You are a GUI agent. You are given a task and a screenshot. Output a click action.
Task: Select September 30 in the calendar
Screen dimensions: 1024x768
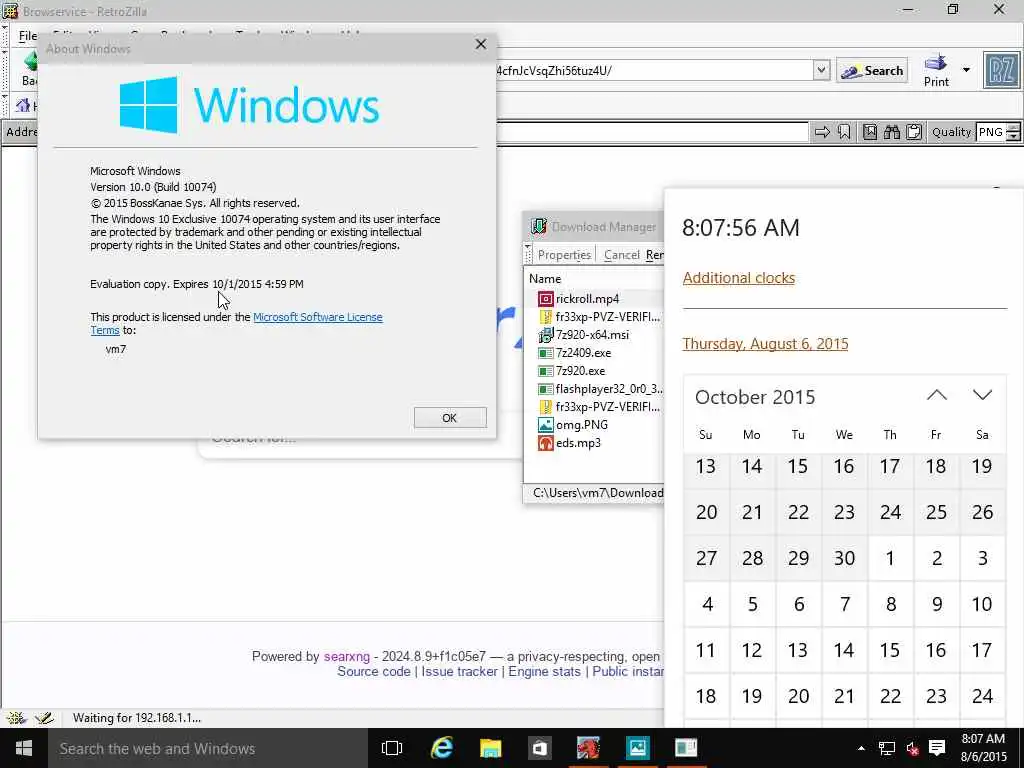click(844, 558)
